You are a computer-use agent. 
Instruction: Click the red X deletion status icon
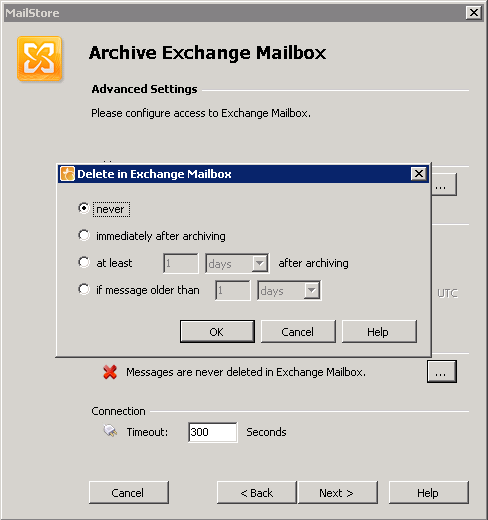(110, 372)
